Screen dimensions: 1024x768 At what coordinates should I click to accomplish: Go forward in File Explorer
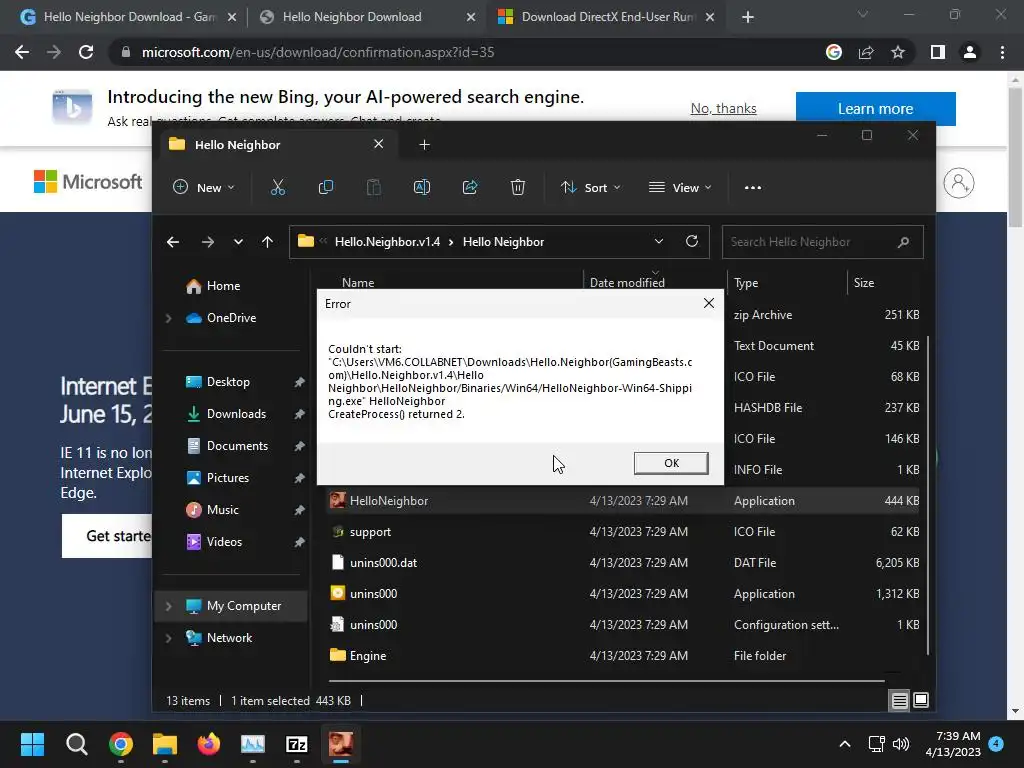[x=208, y=242]
